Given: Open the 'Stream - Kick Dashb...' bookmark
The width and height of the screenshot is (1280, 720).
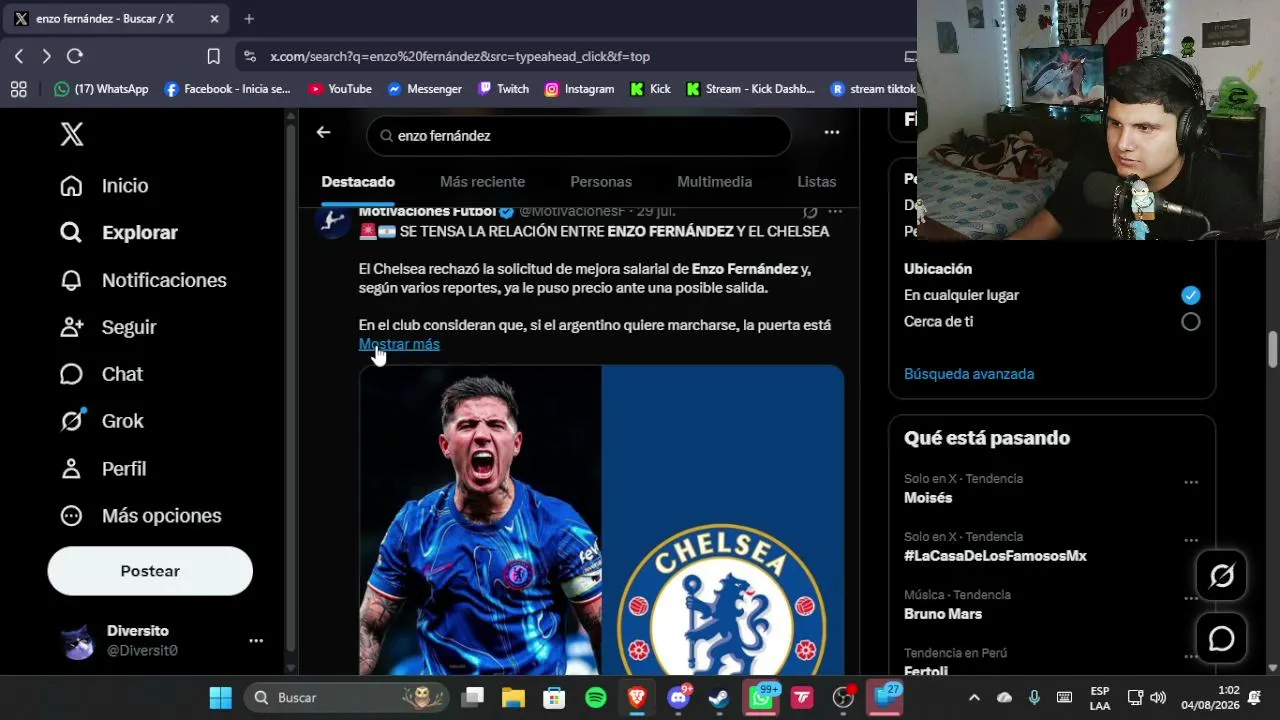Looking at the screenshot, I should [750, 89].
